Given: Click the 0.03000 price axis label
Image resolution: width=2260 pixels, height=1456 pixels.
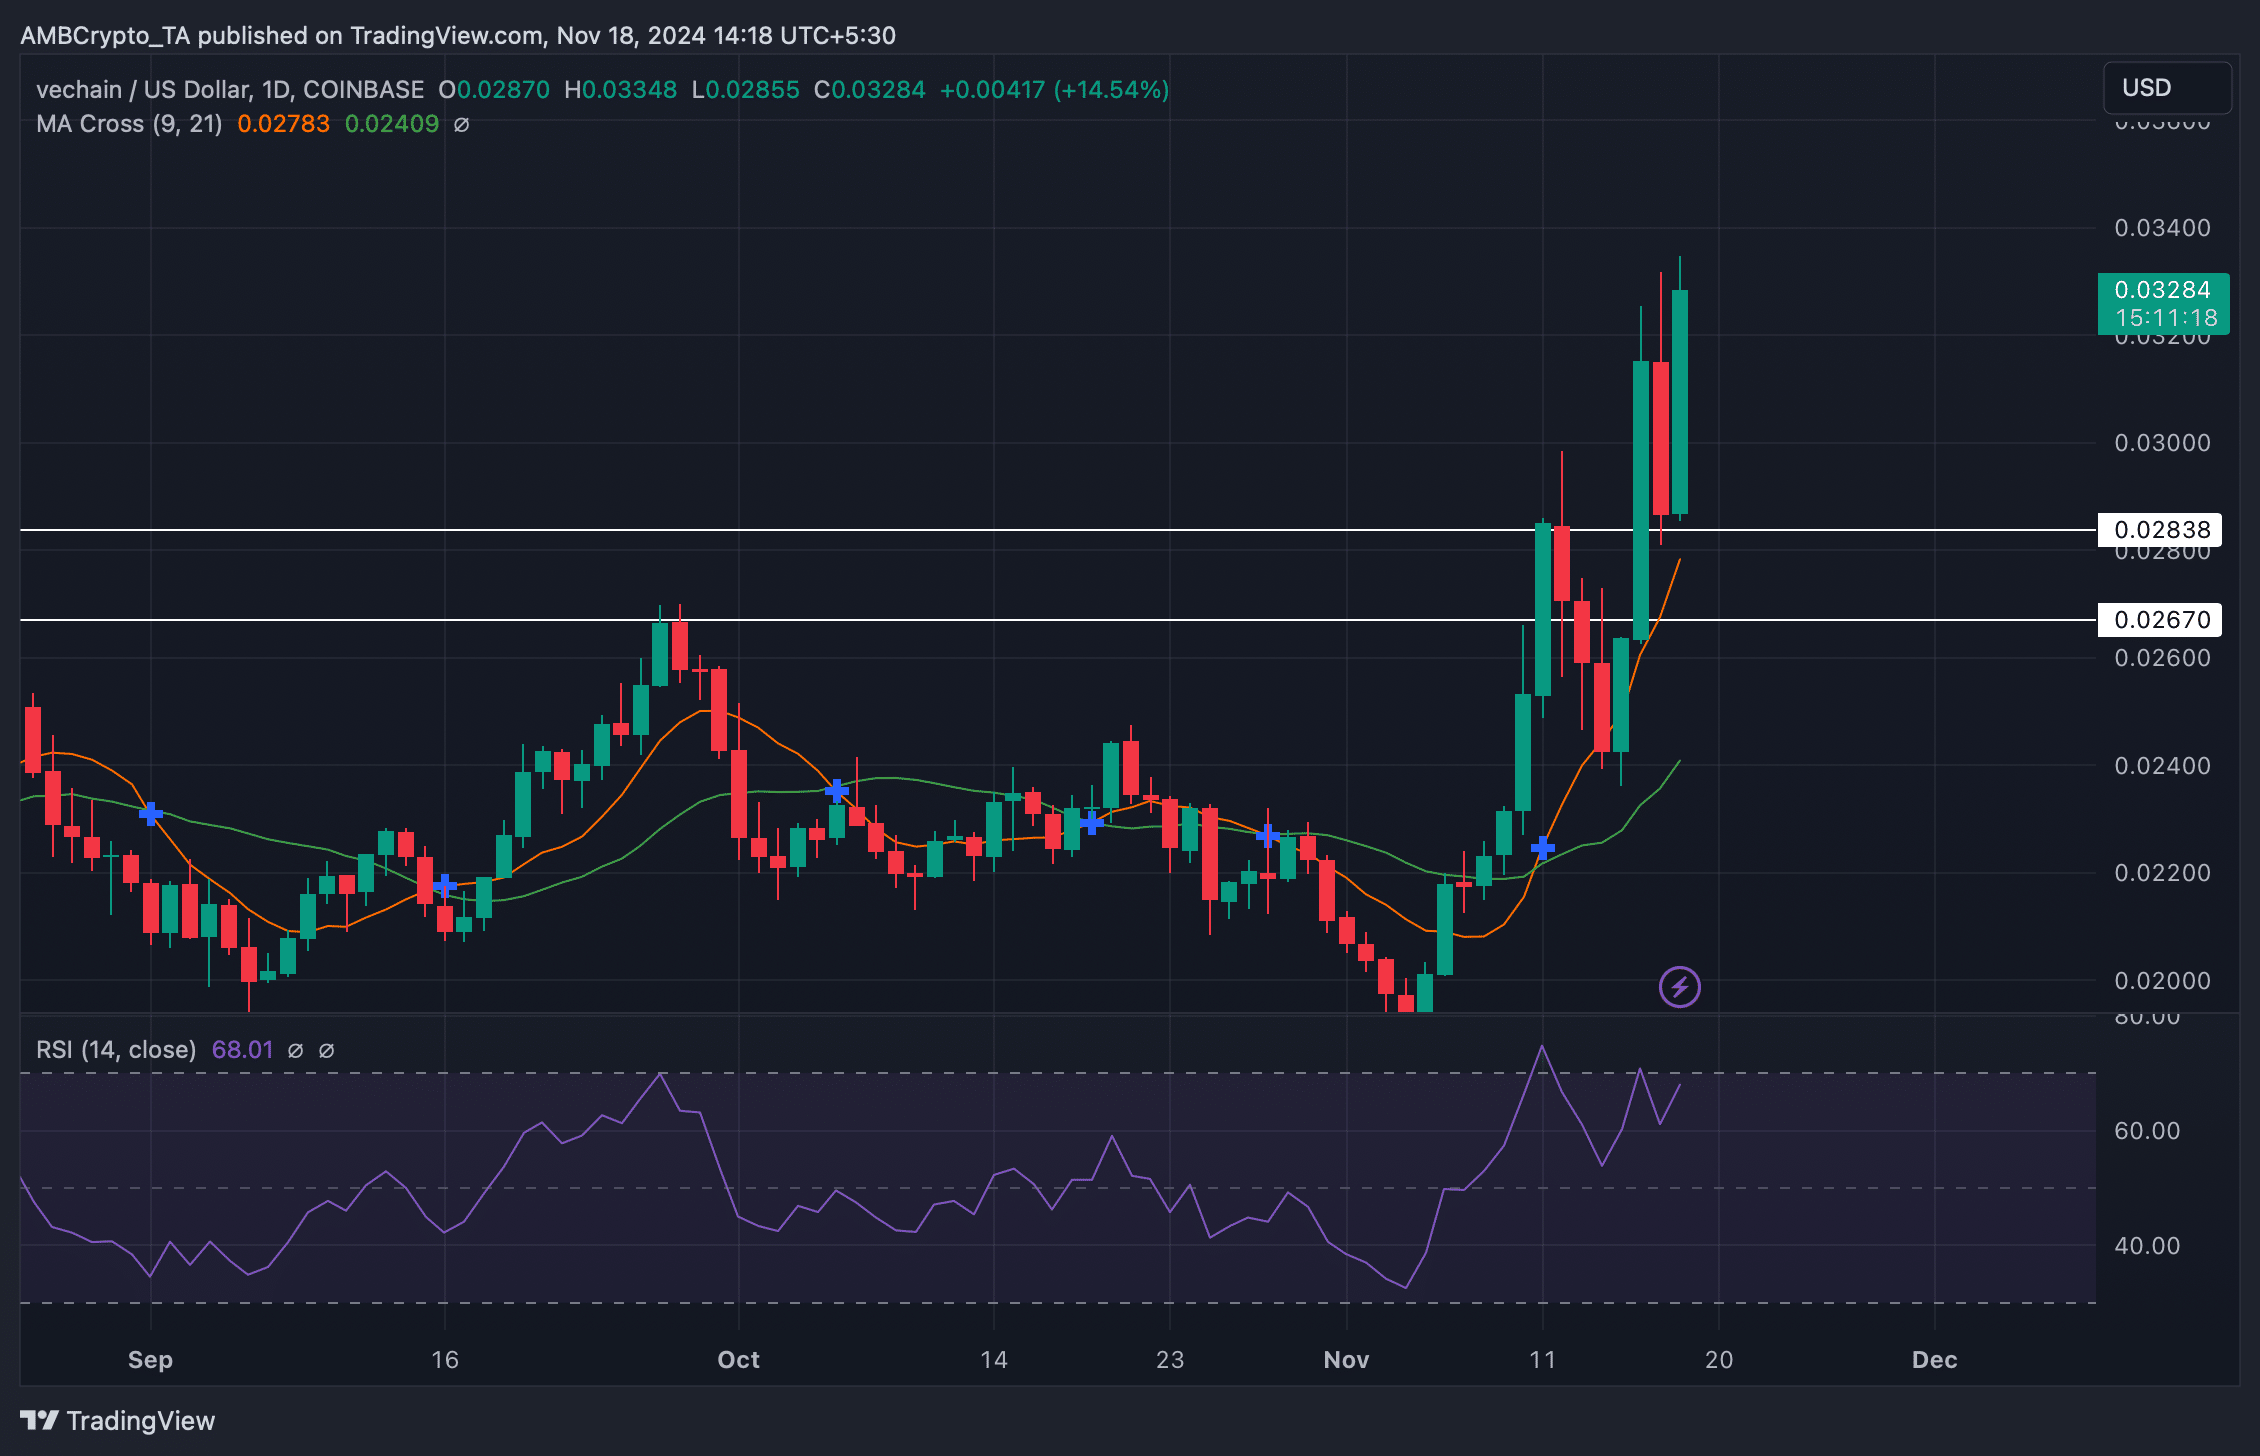Looking at the screenshot, I should point(2163,443).
